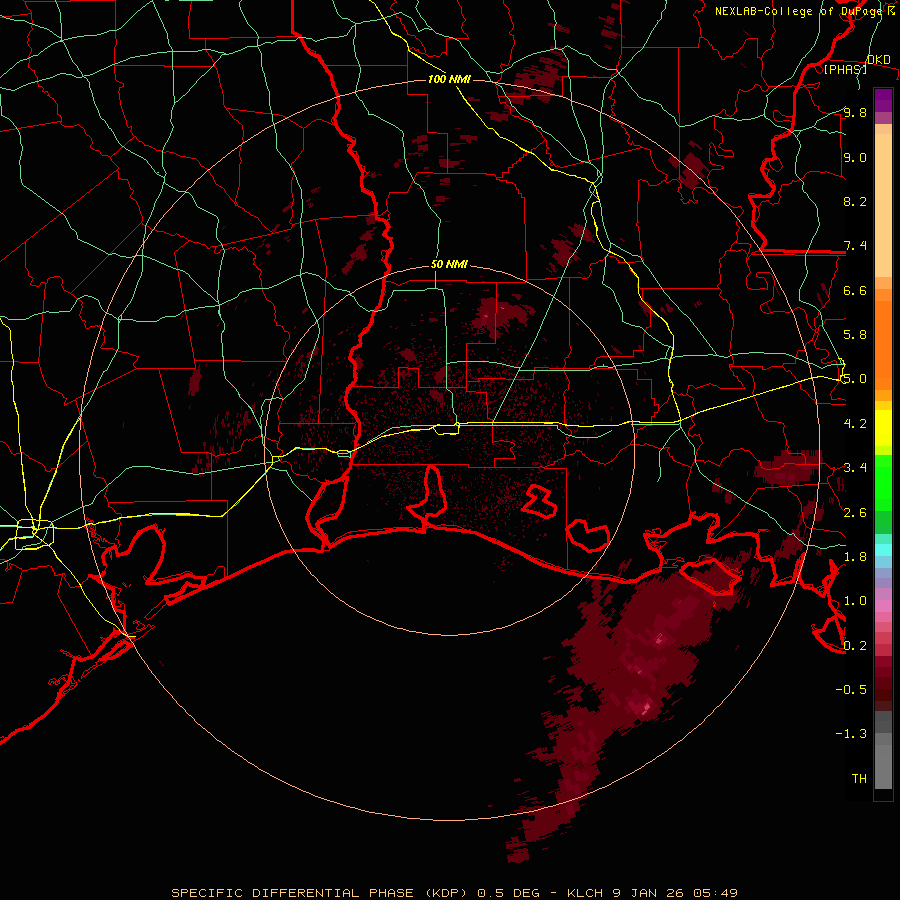Click the 2.6 value on the color scale
The image size is (900, 900).
(x=855, y=513)
